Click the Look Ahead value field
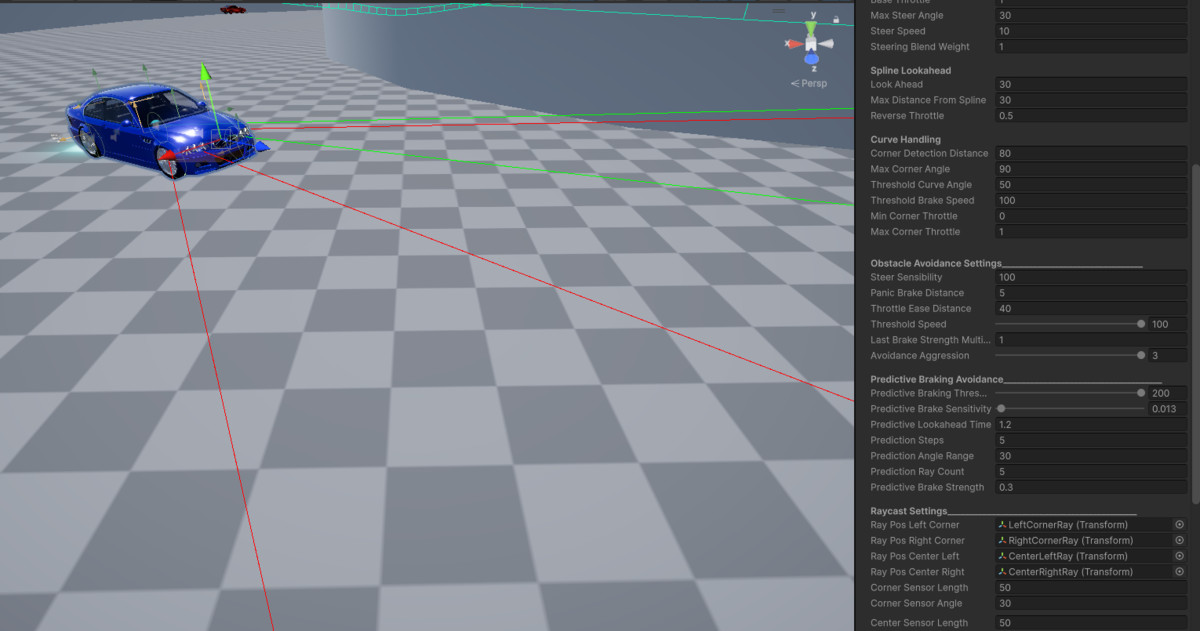 tap(1091, 85)
